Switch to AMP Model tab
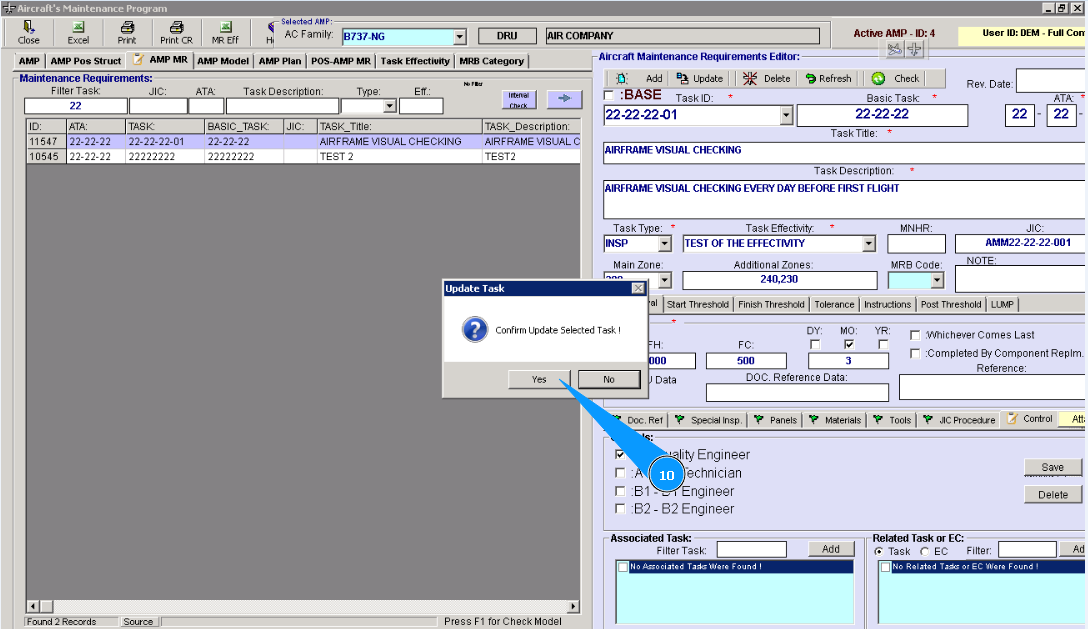 pos(223,61)
